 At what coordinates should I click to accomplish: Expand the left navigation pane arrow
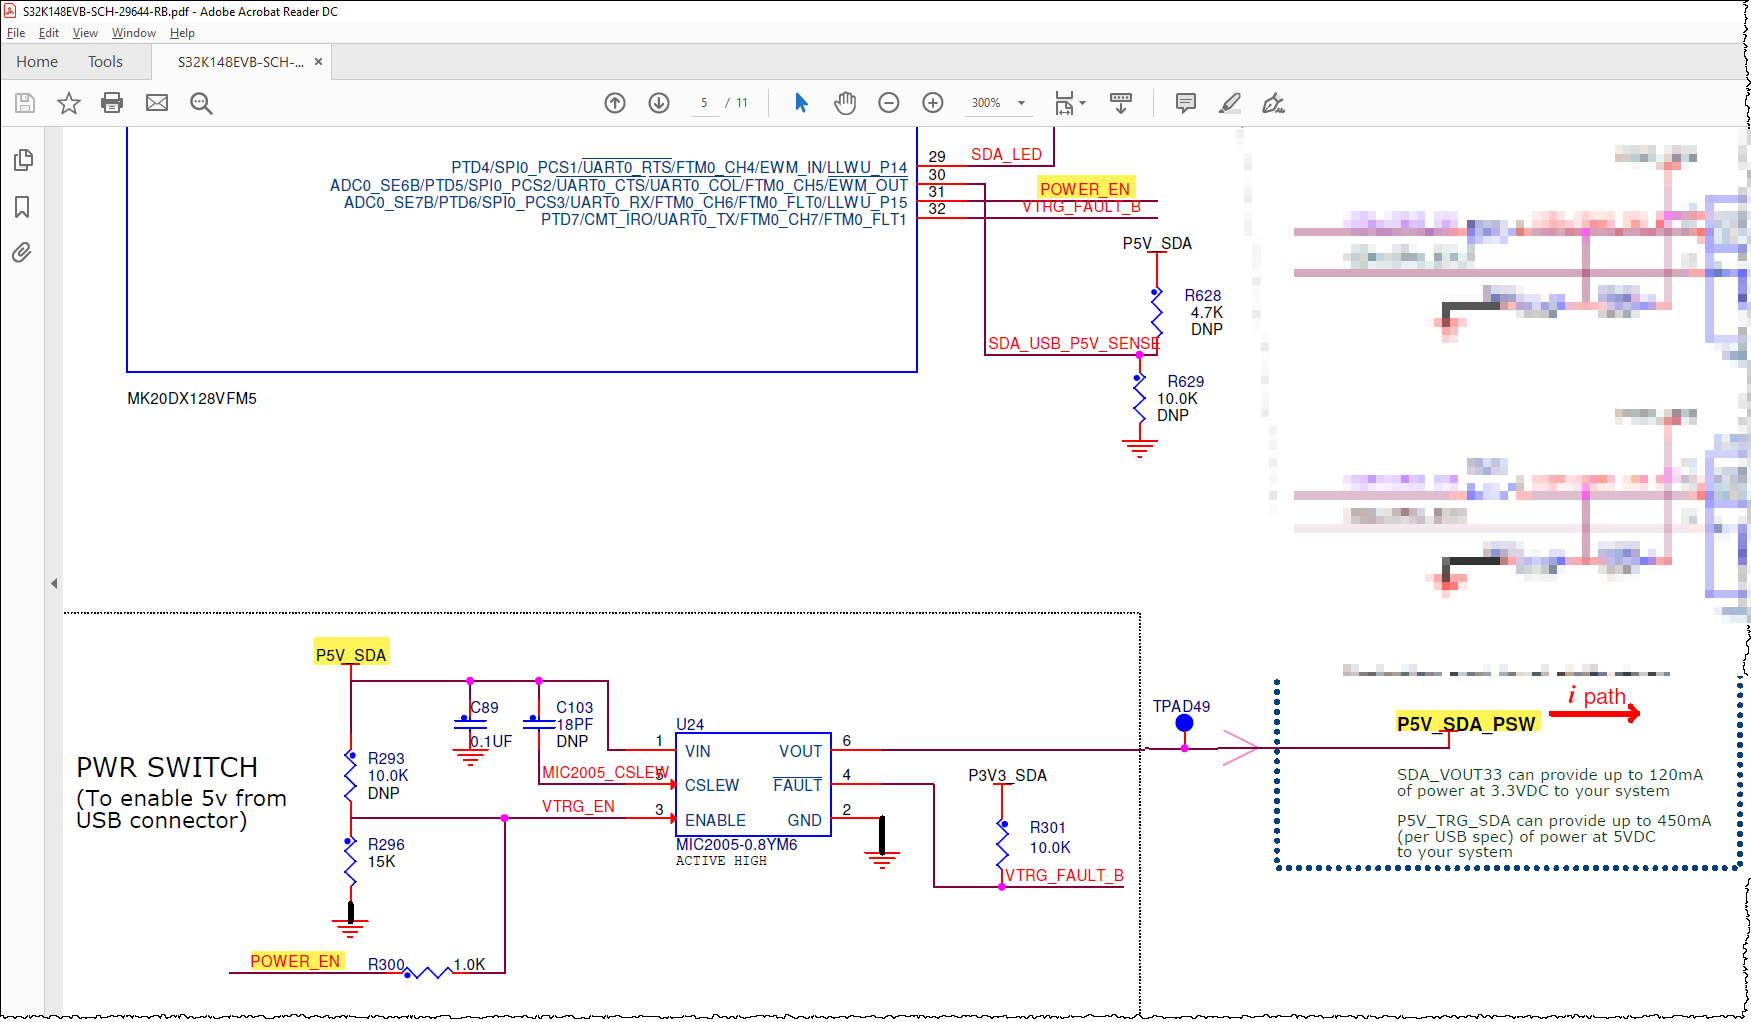click(x=54, y=583)
